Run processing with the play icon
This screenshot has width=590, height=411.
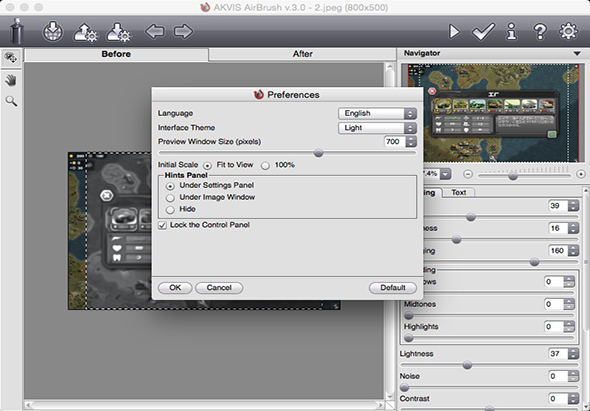coord(454,32)
